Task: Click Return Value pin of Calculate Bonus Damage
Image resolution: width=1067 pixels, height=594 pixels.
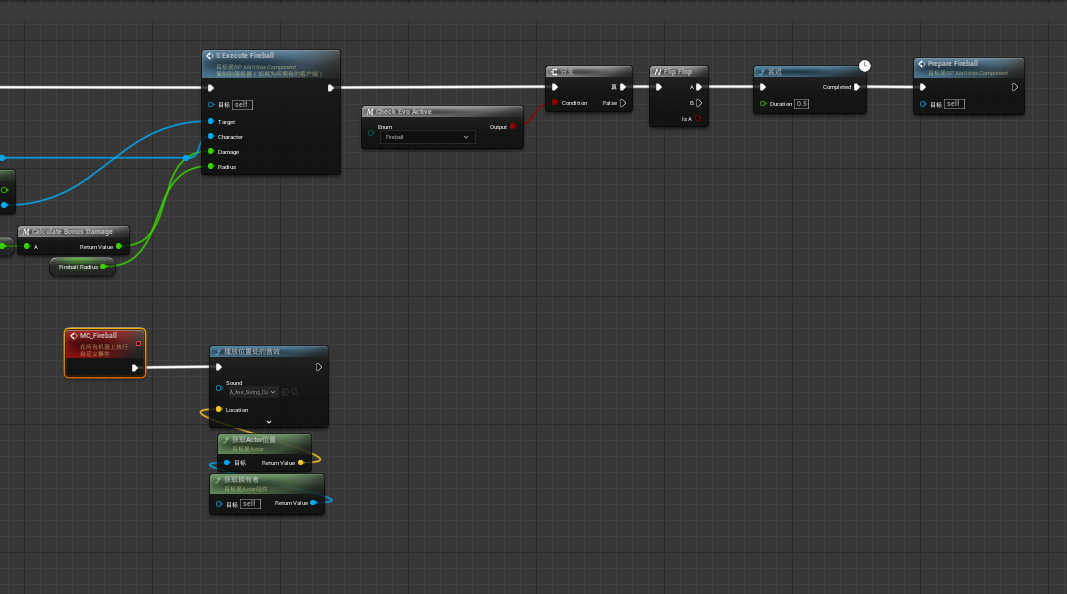Action: click(x=119, y=246)
